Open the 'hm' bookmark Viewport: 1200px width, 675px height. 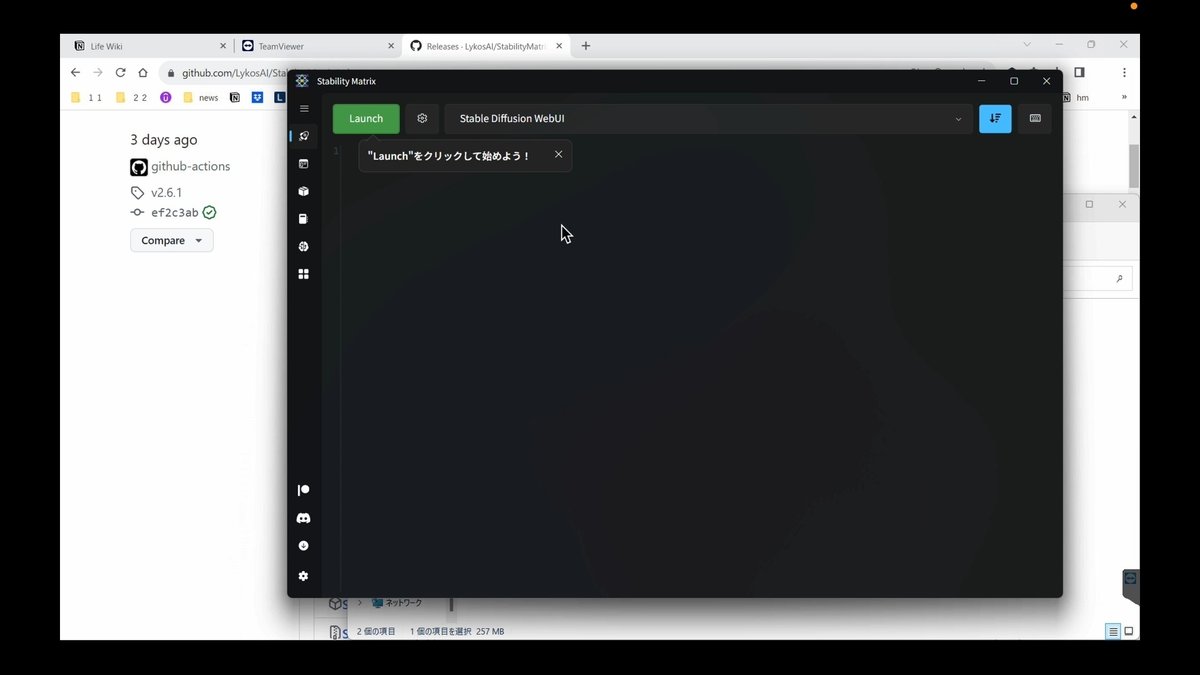pos(1076,97)
